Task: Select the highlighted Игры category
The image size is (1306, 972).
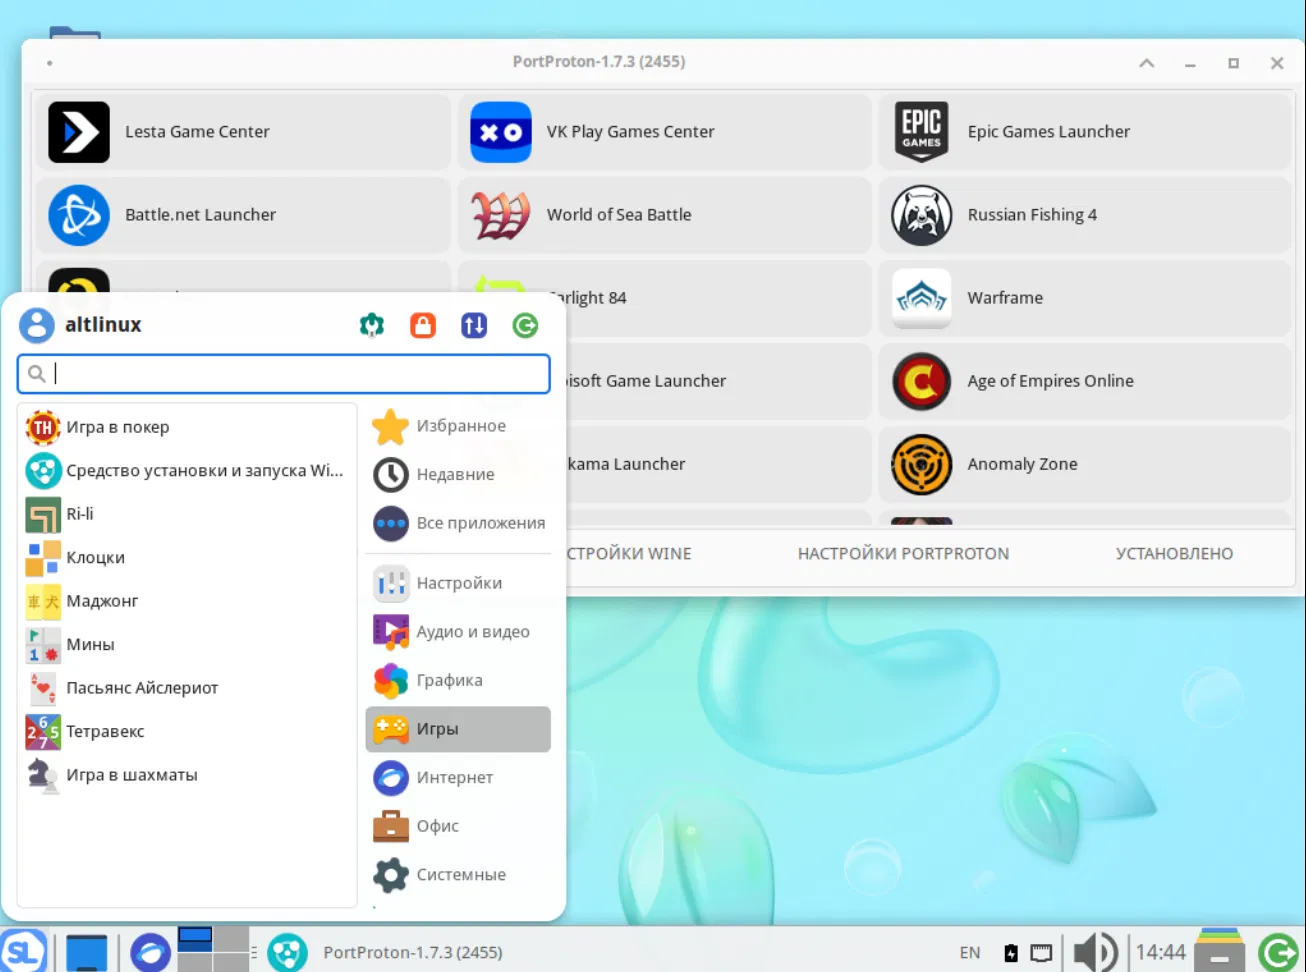Action: pyautogui.click(x=459, y=729)
